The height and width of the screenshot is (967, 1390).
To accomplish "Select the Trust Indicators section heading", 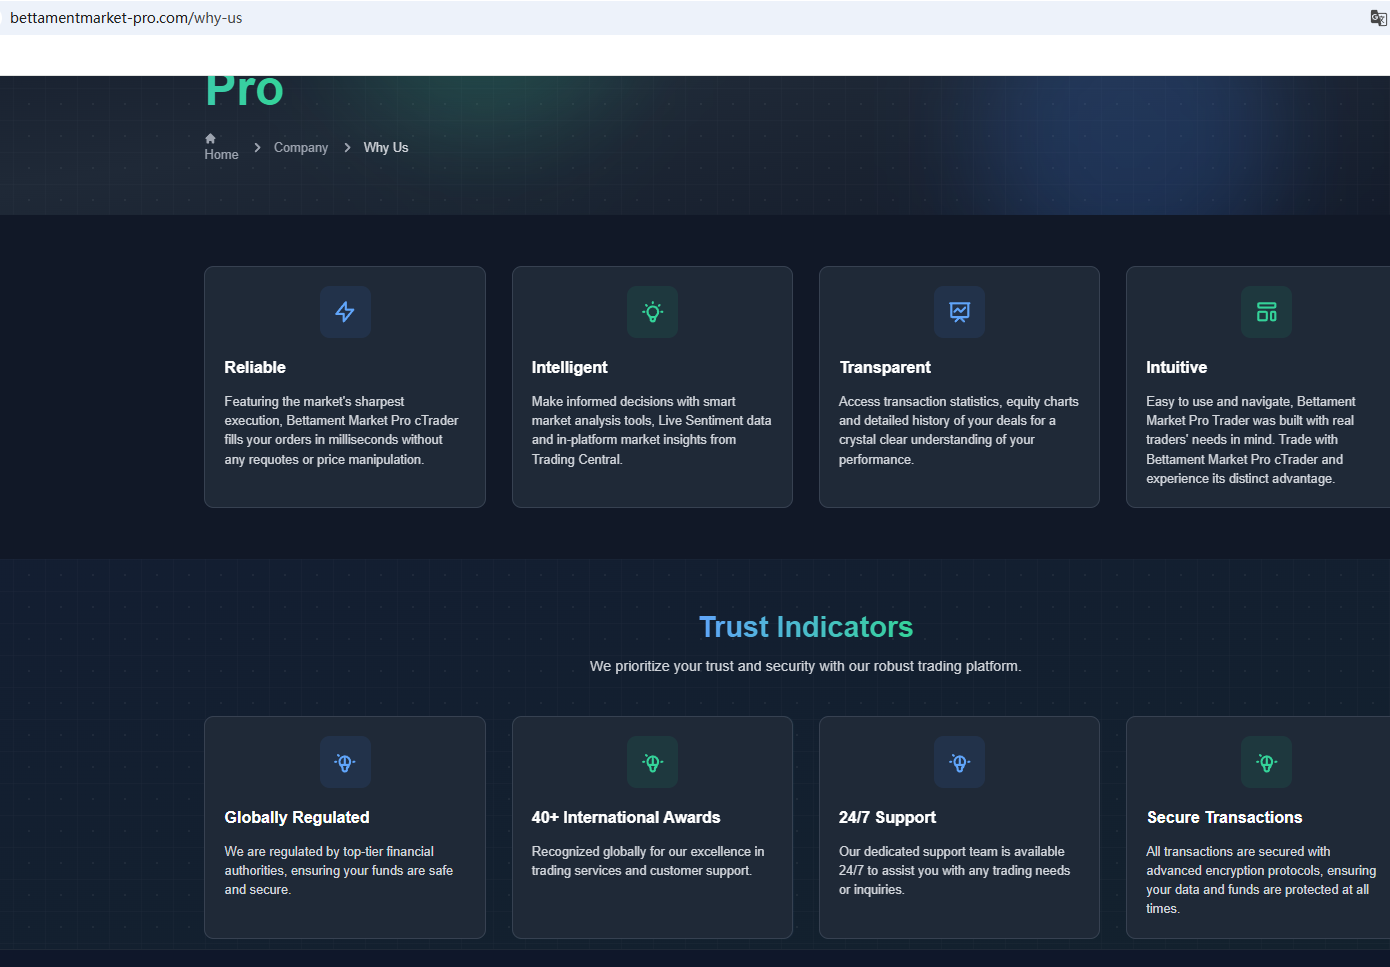I will pyautogui.click(x=805, y=627).
